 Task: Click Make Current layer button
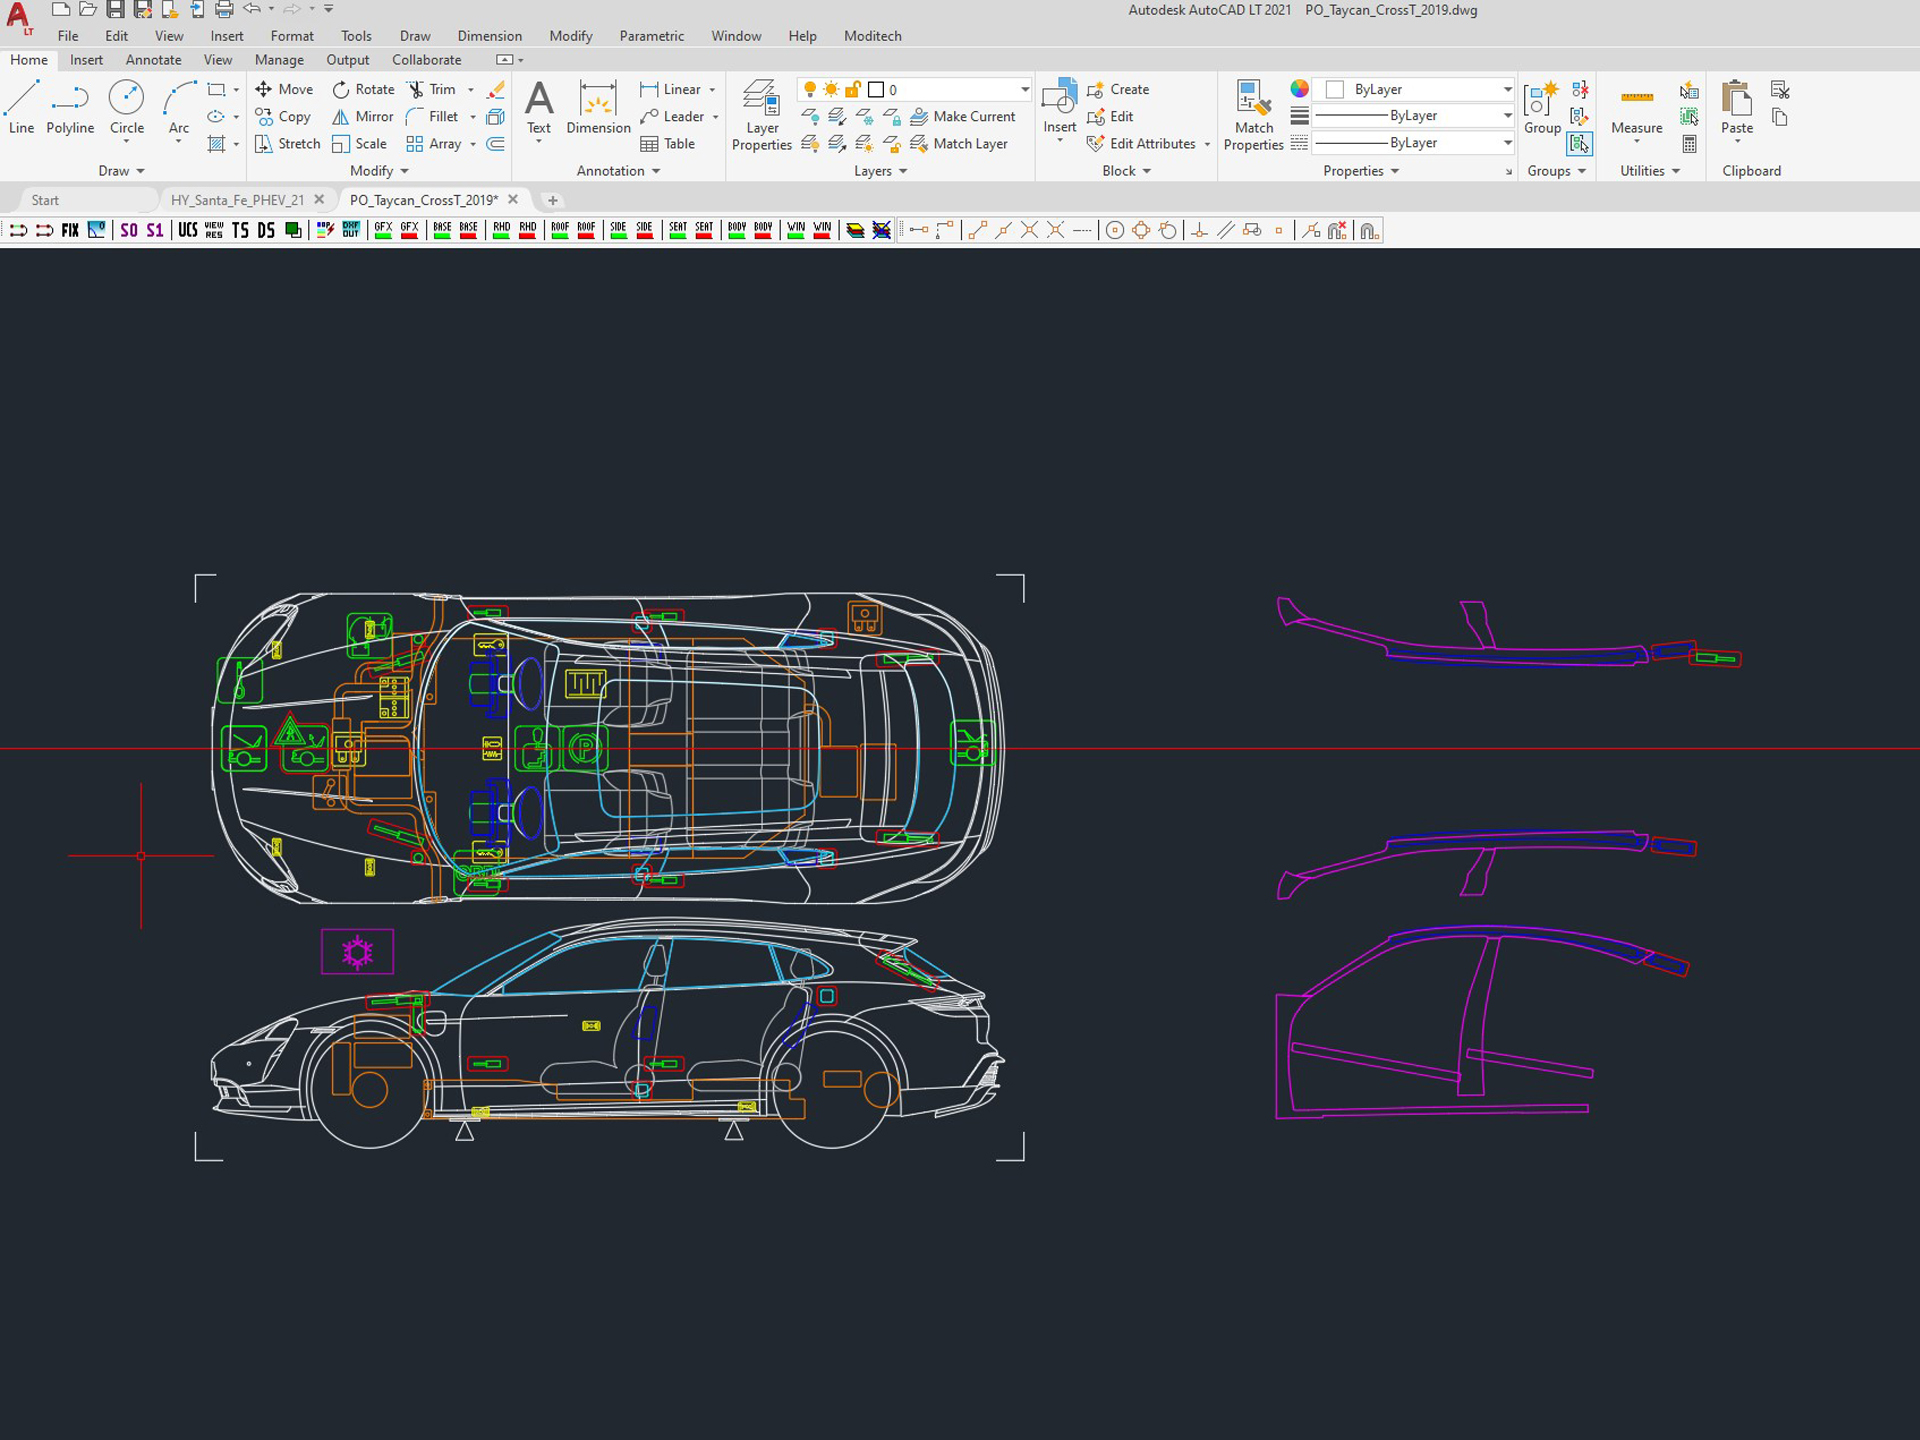click(x=962, y=116)
